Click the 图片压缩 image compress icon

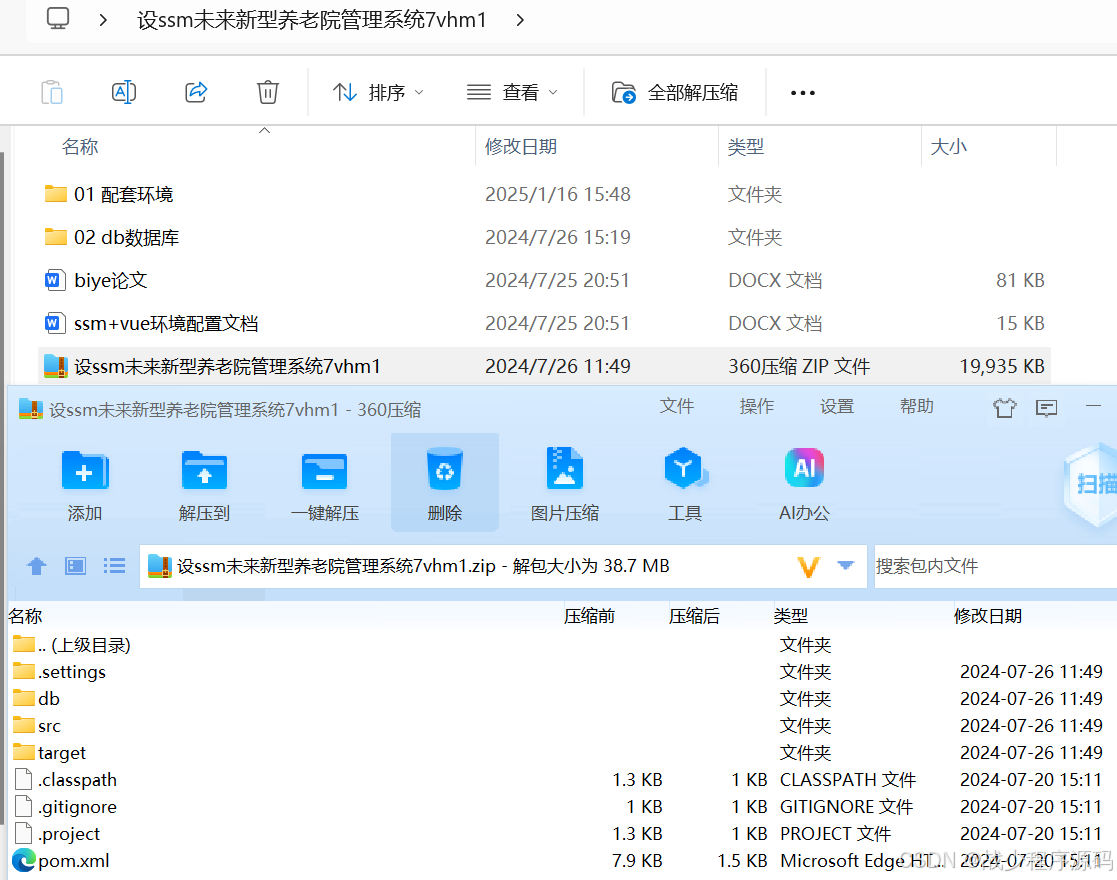point(565,484)
